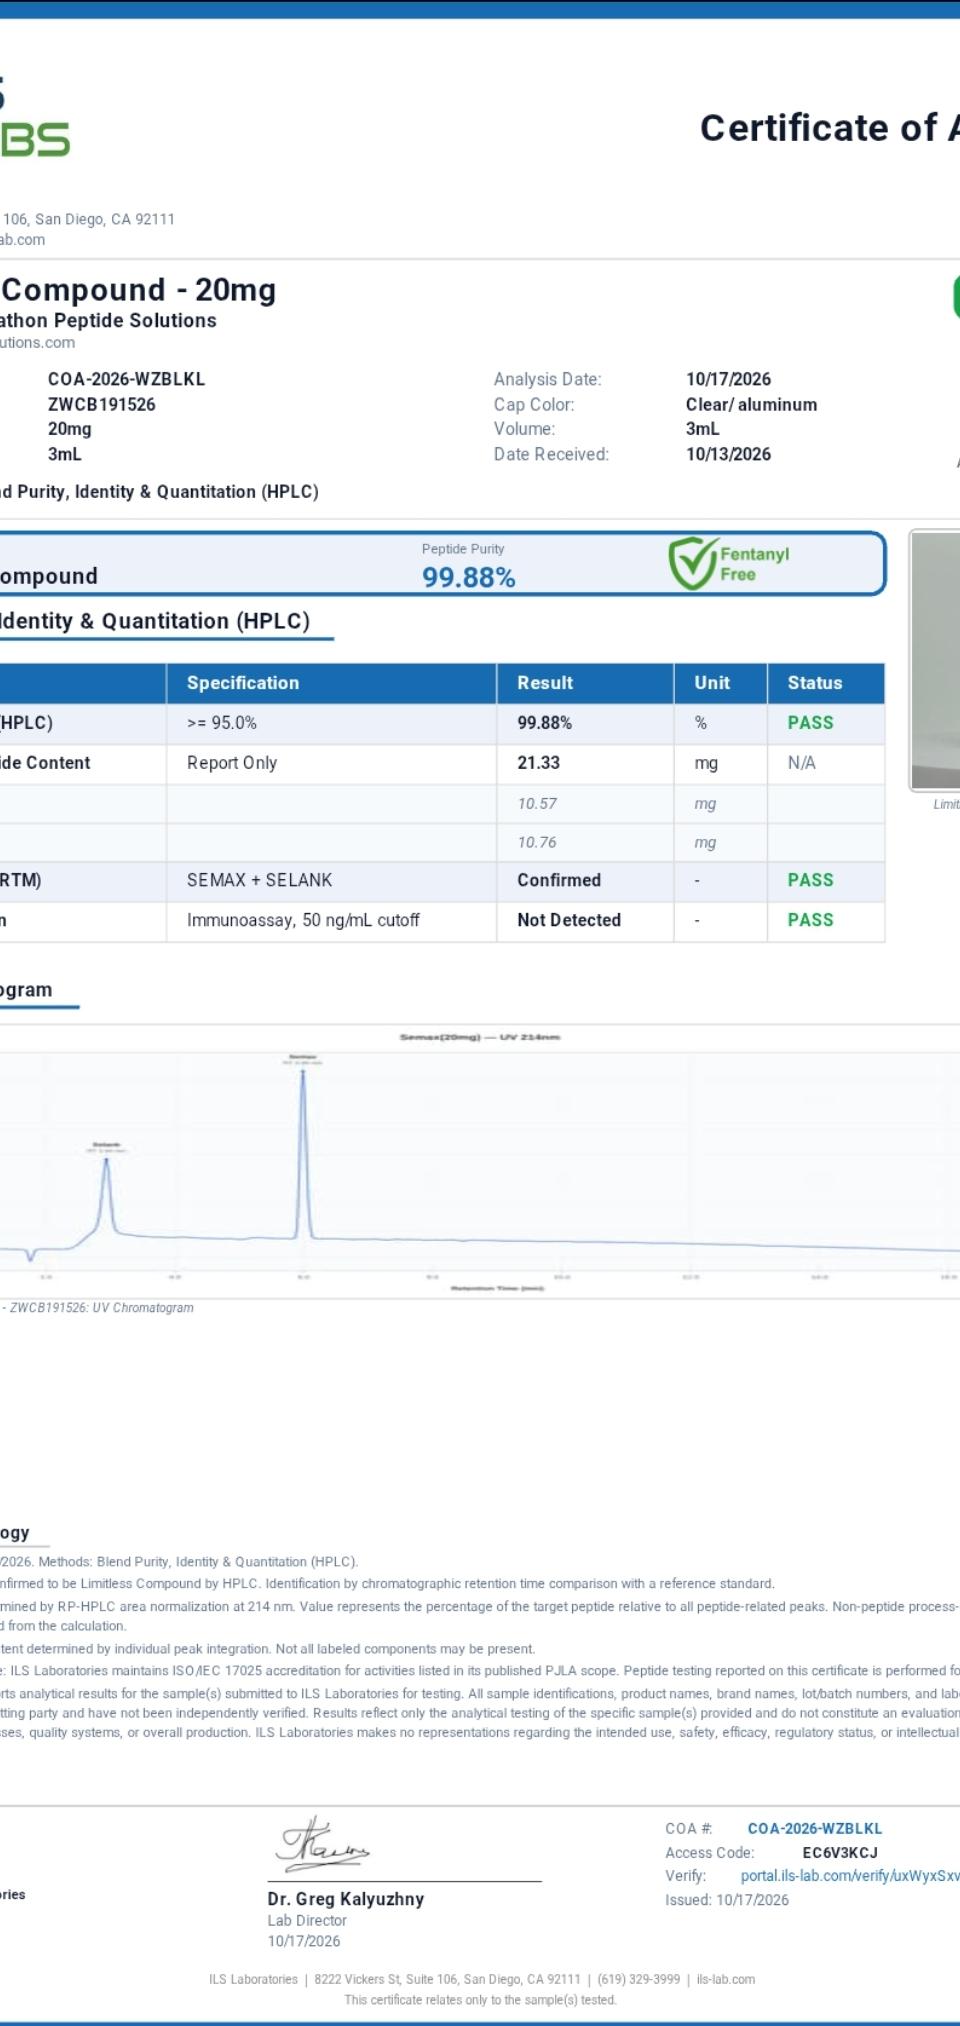The width and height of the screenshot is (960, 2026).
Task: Click the Fentanyl Free shield checkmark icon
Action: (694, 563)
